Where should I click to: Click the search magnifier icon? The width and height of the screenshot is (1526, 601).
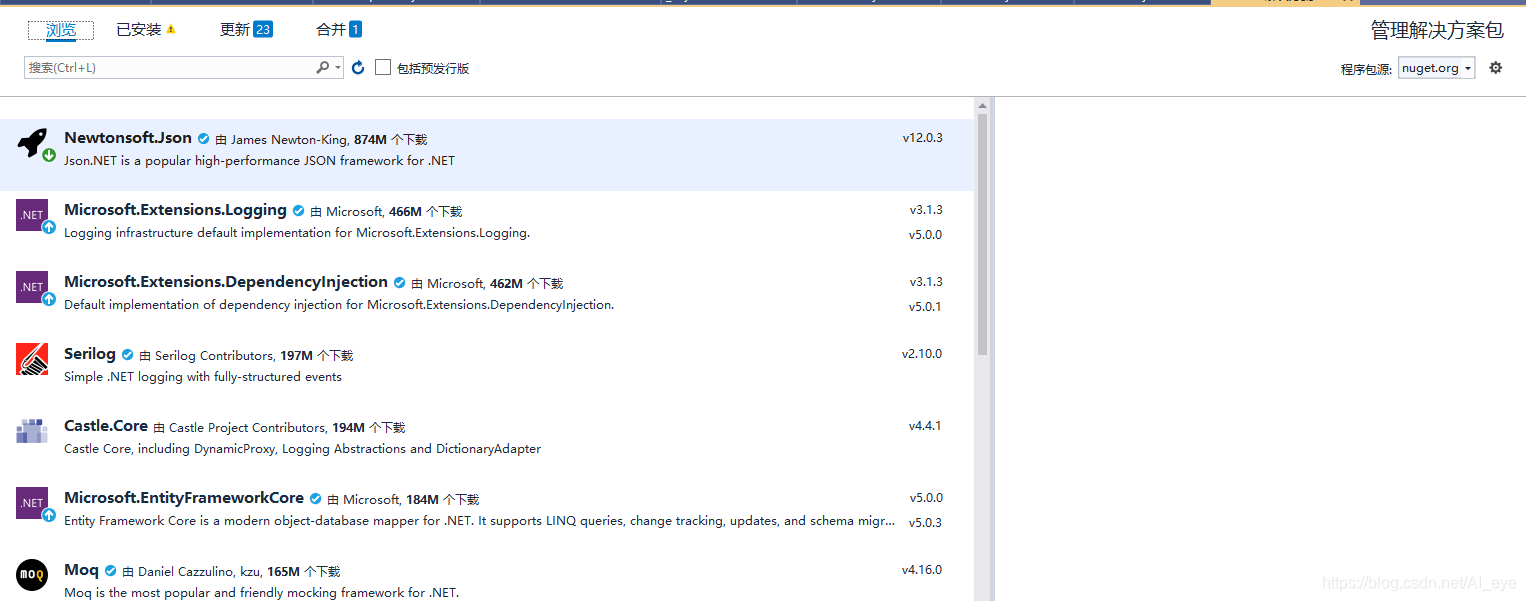322,67
